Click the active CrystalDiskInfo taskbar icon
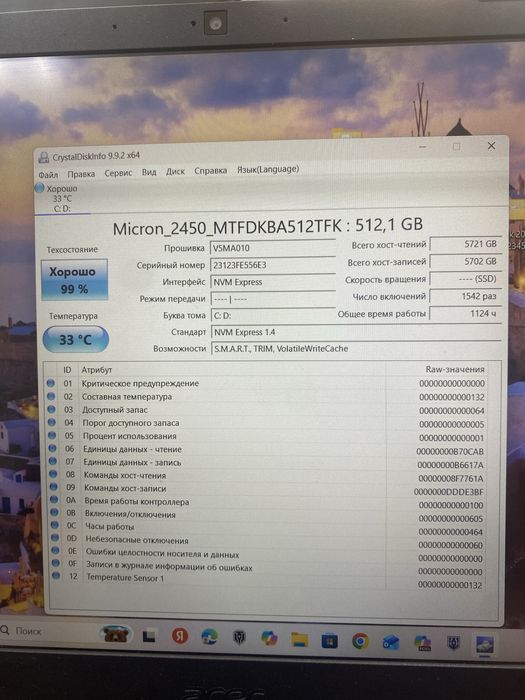 (484, 645)
